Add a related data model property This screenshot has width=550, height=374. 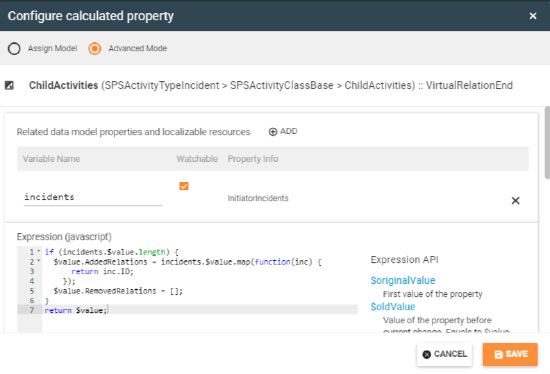pos(283,132)
